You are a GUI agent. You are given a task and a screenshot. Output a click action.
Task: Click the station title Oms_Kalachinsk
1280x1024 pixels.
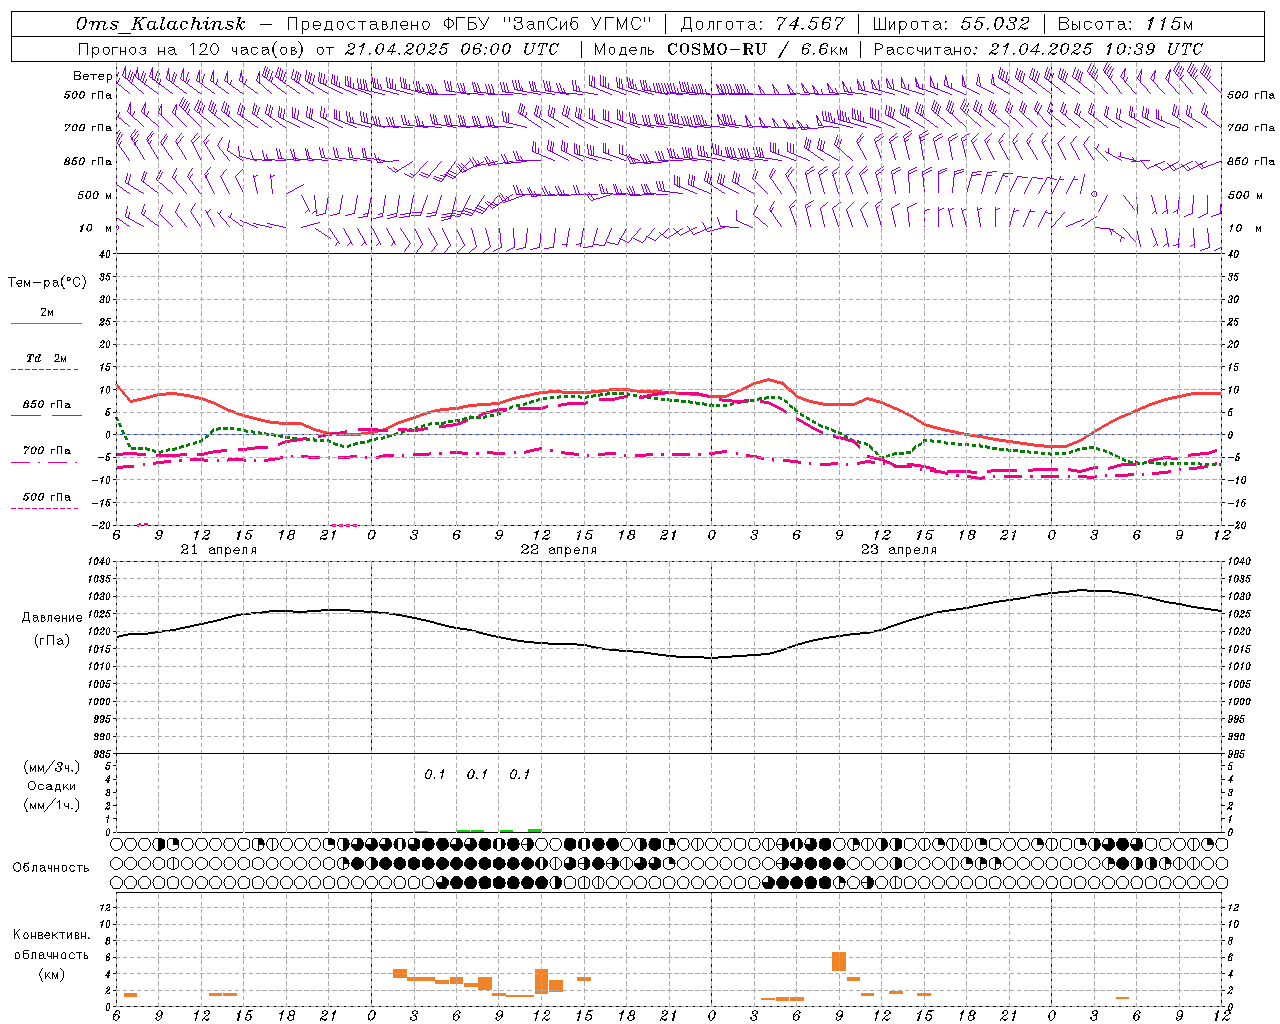coord(160,24)
